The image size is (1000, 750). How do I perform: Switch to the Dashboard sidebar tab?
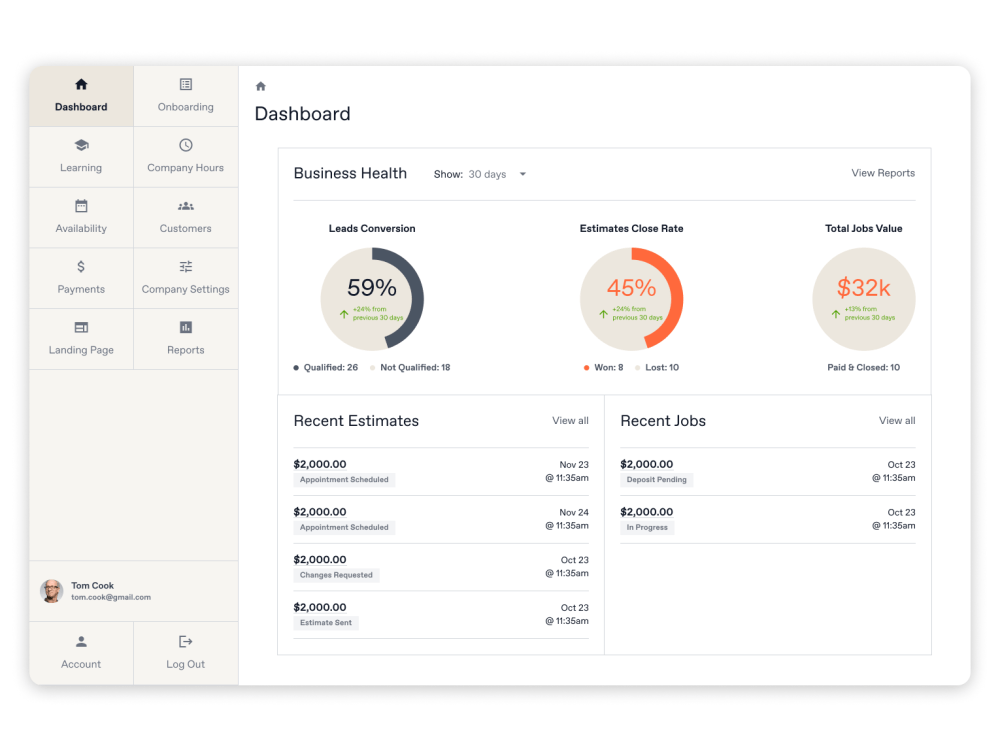pos(80,96)
